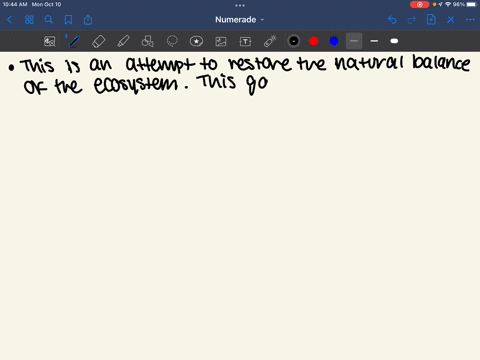The image size is (480, 360).
Task: Choose the black pen color
Action: click(x=294, y=41)
